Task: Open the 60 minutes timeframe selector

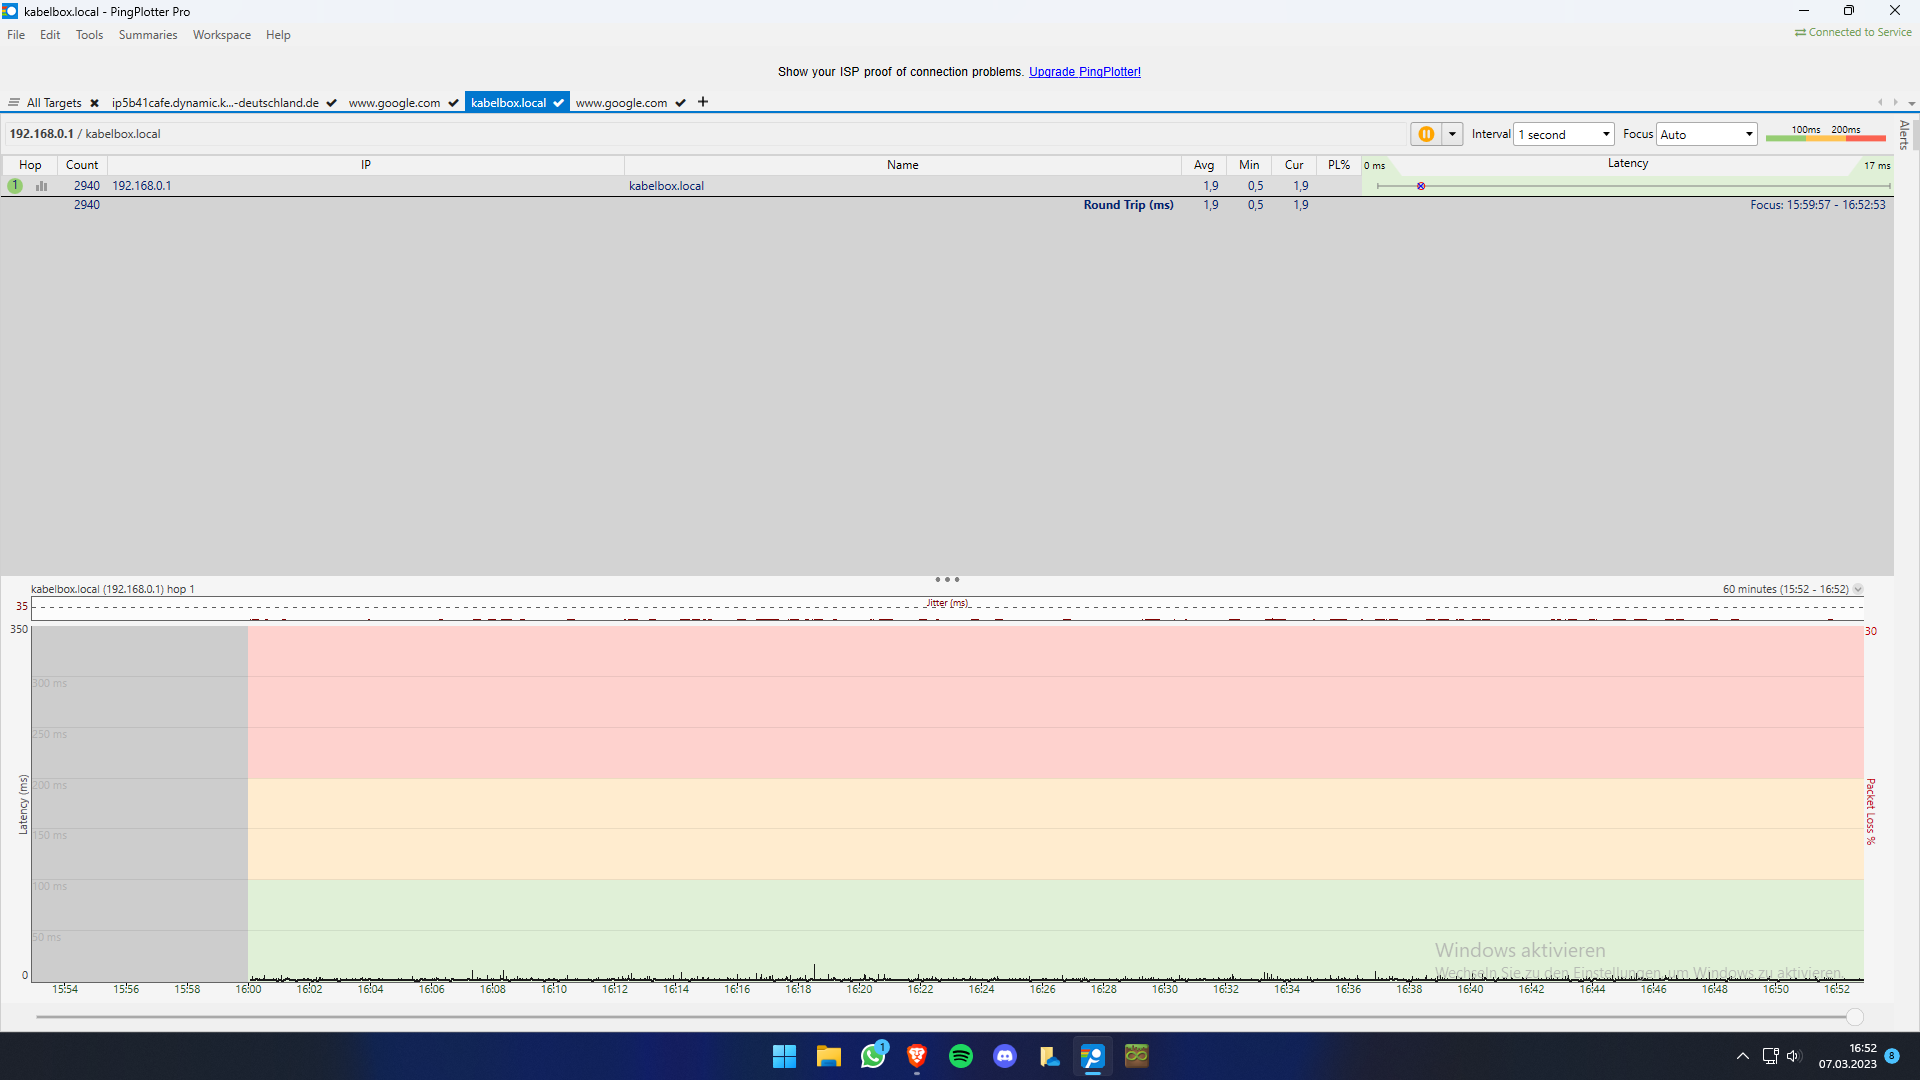Action: (x=1858, y=589)
